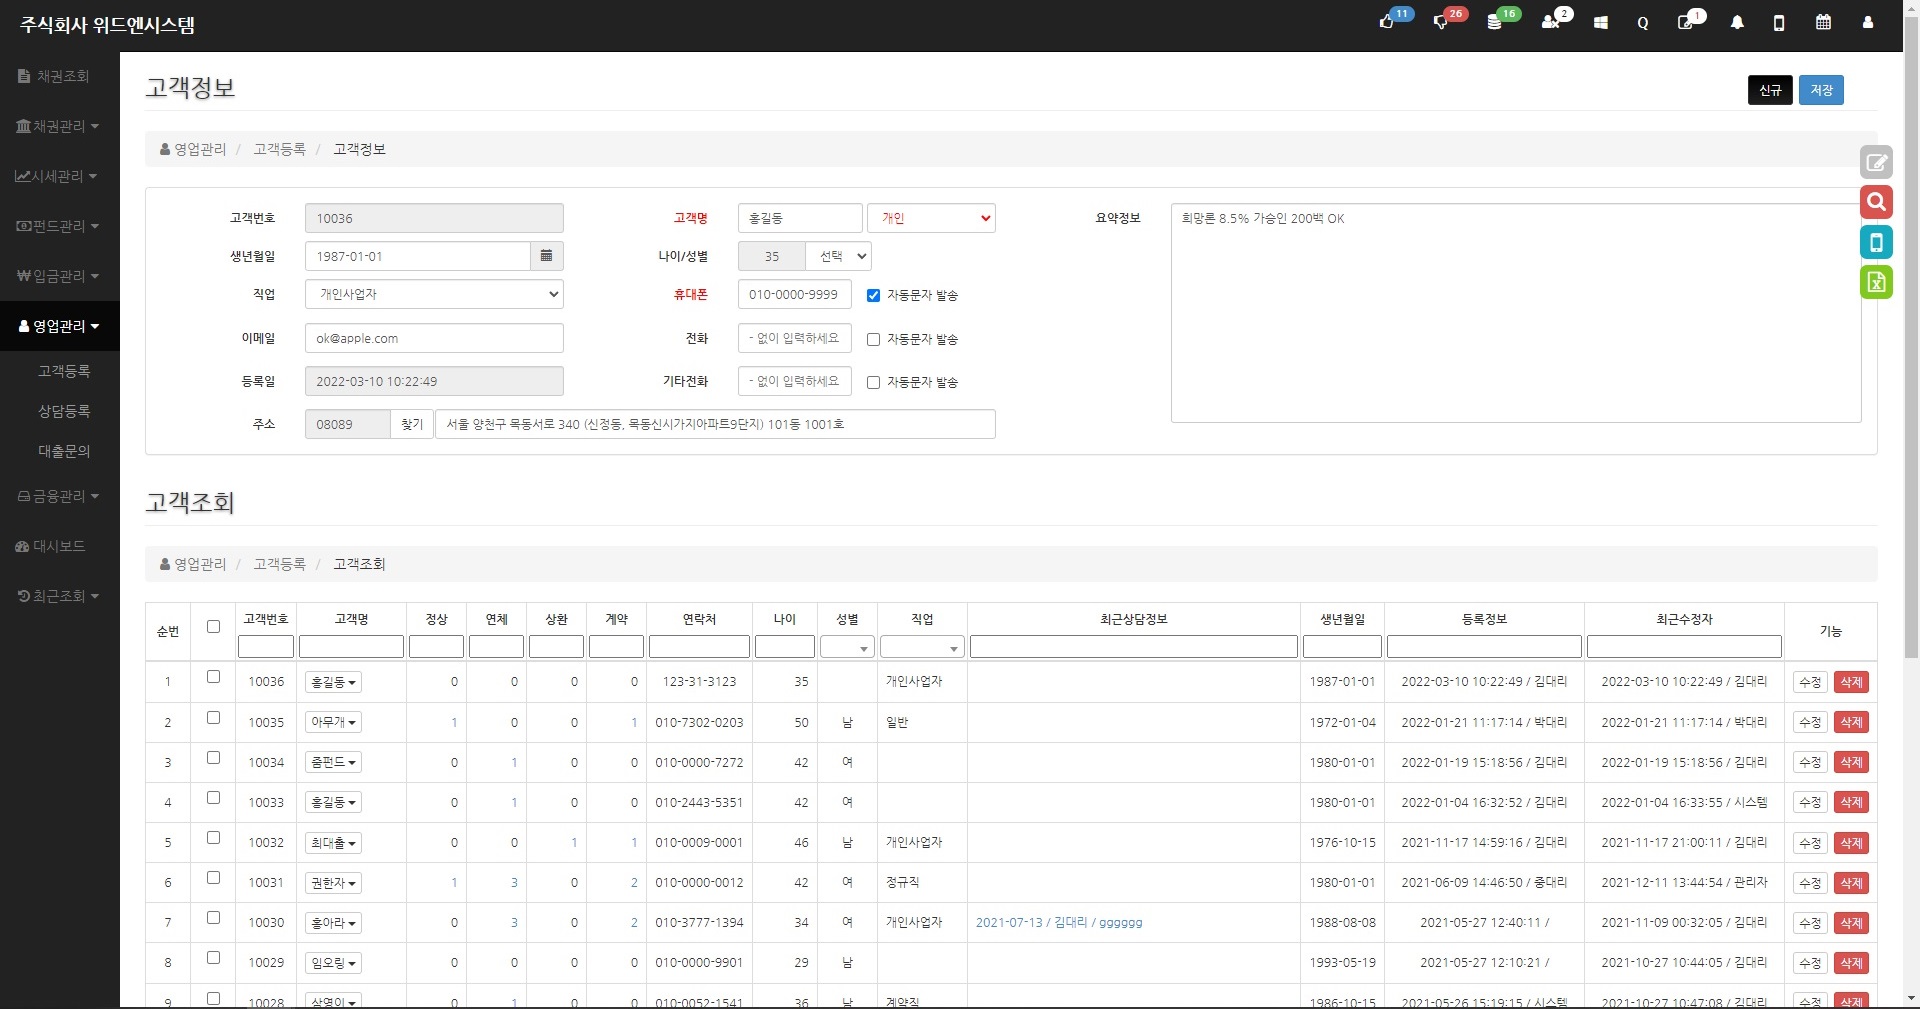Viewport: 1920px width, 1009px height.
Task: Click the thumbs-up icon with badge 11
Action: (x=1387, y=22)
